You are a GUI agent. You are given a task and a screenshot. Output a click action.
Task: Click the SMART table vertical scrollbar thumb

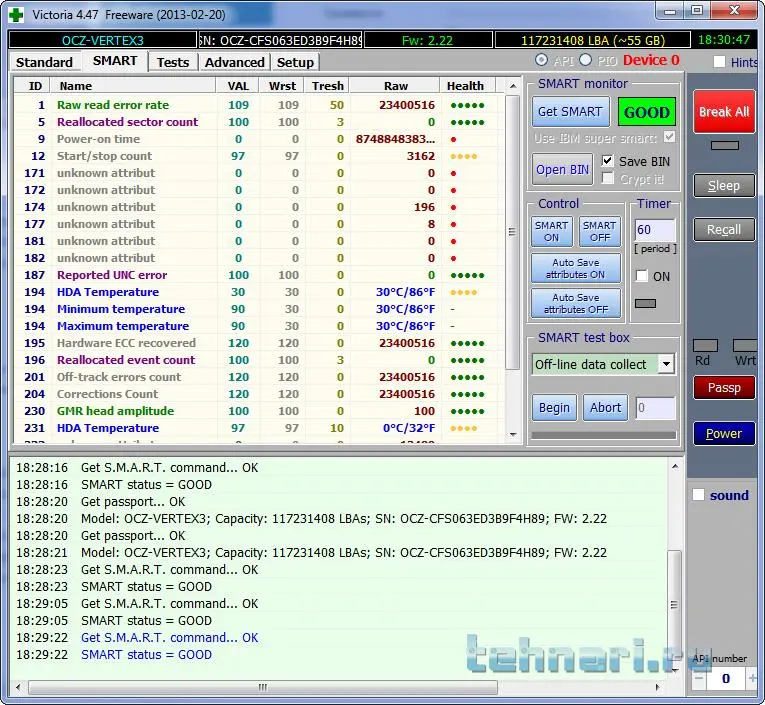pyautogui.click(x=512, y=232)
